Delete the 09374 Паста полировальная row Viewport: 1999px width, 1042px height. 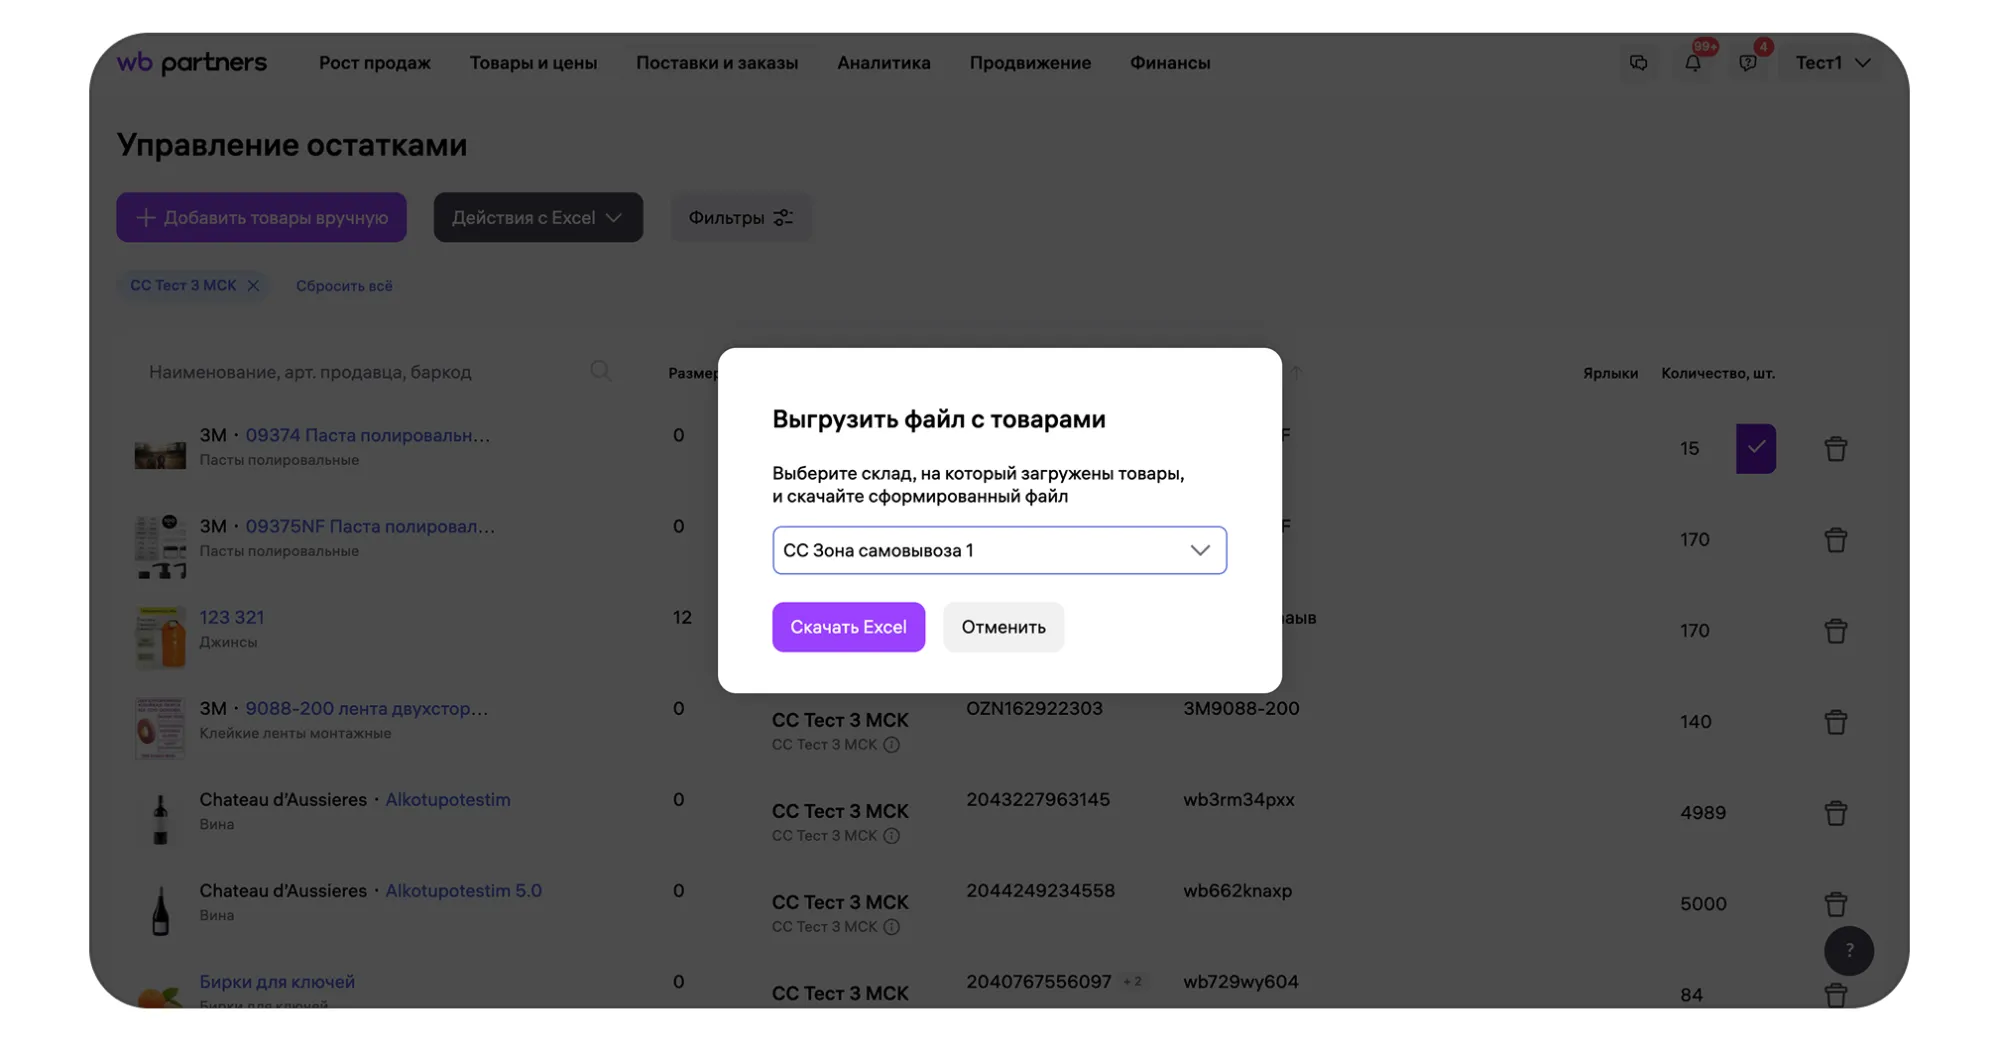pyautogui.click(x=1835, y=449)
